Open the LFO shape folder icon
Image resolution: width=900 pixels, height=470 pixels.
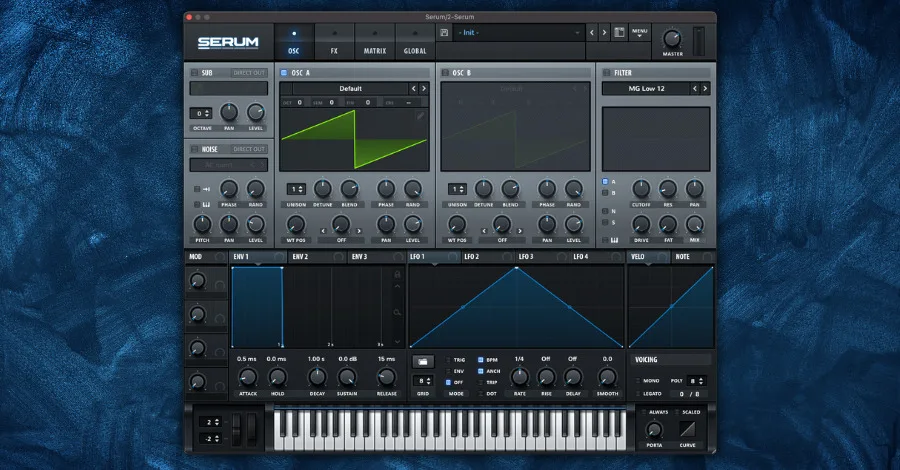(422, 362)
